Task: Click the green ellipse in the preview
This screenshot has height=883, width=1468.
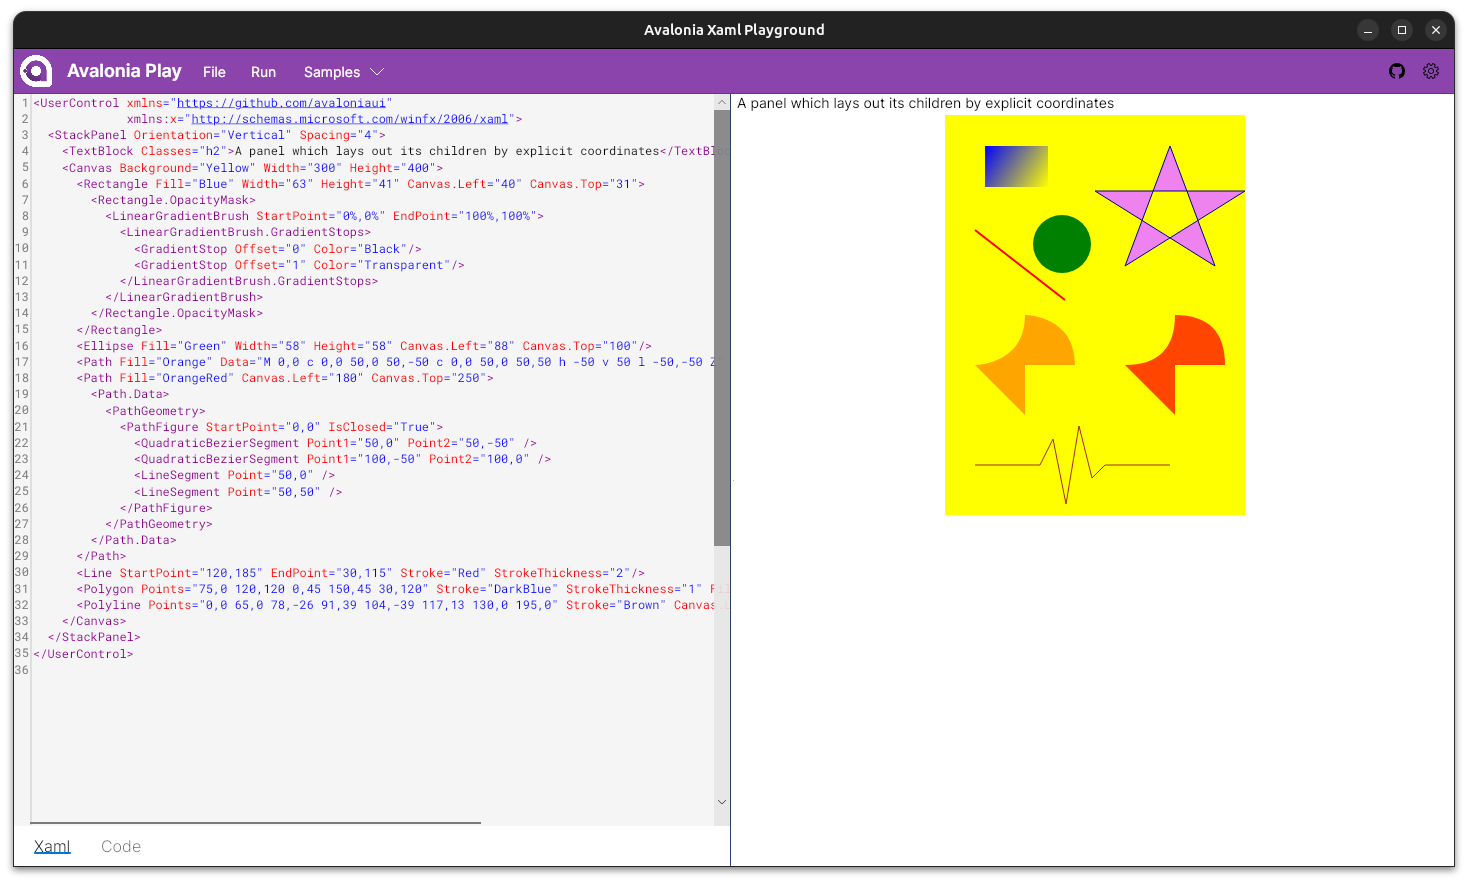Action: 1062,244
